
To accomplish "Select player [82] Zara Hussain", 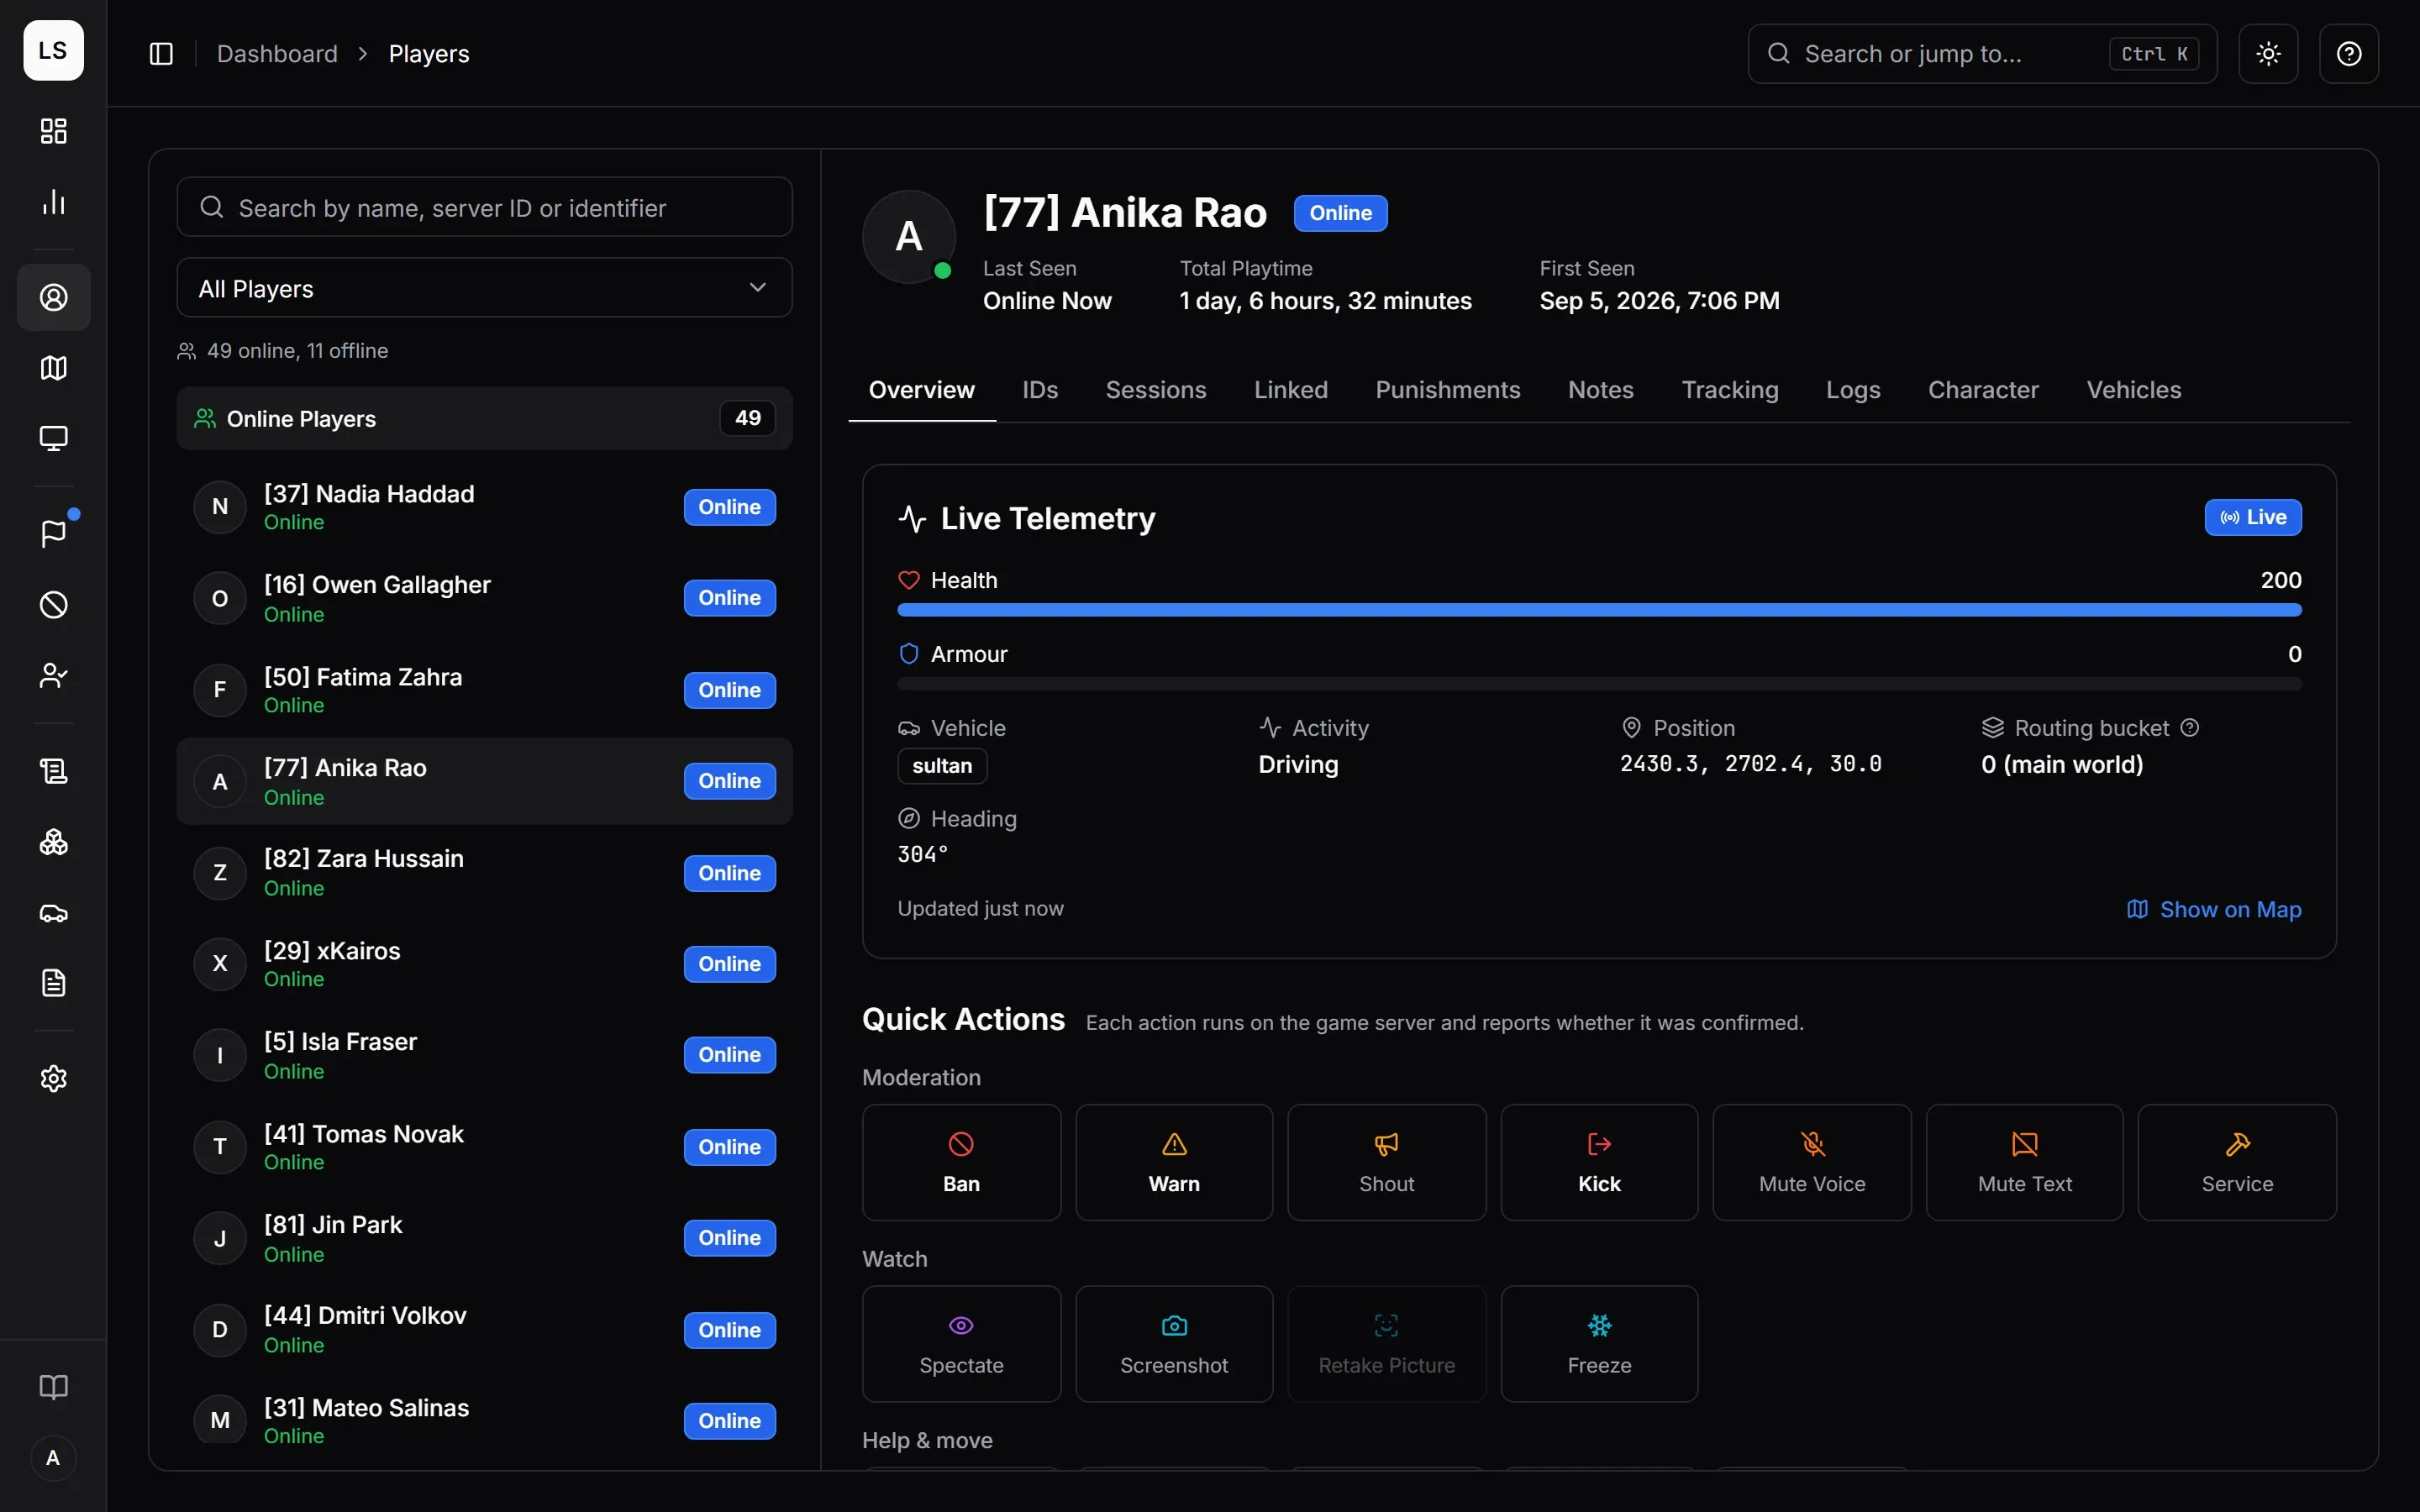I will click(484, 873).
